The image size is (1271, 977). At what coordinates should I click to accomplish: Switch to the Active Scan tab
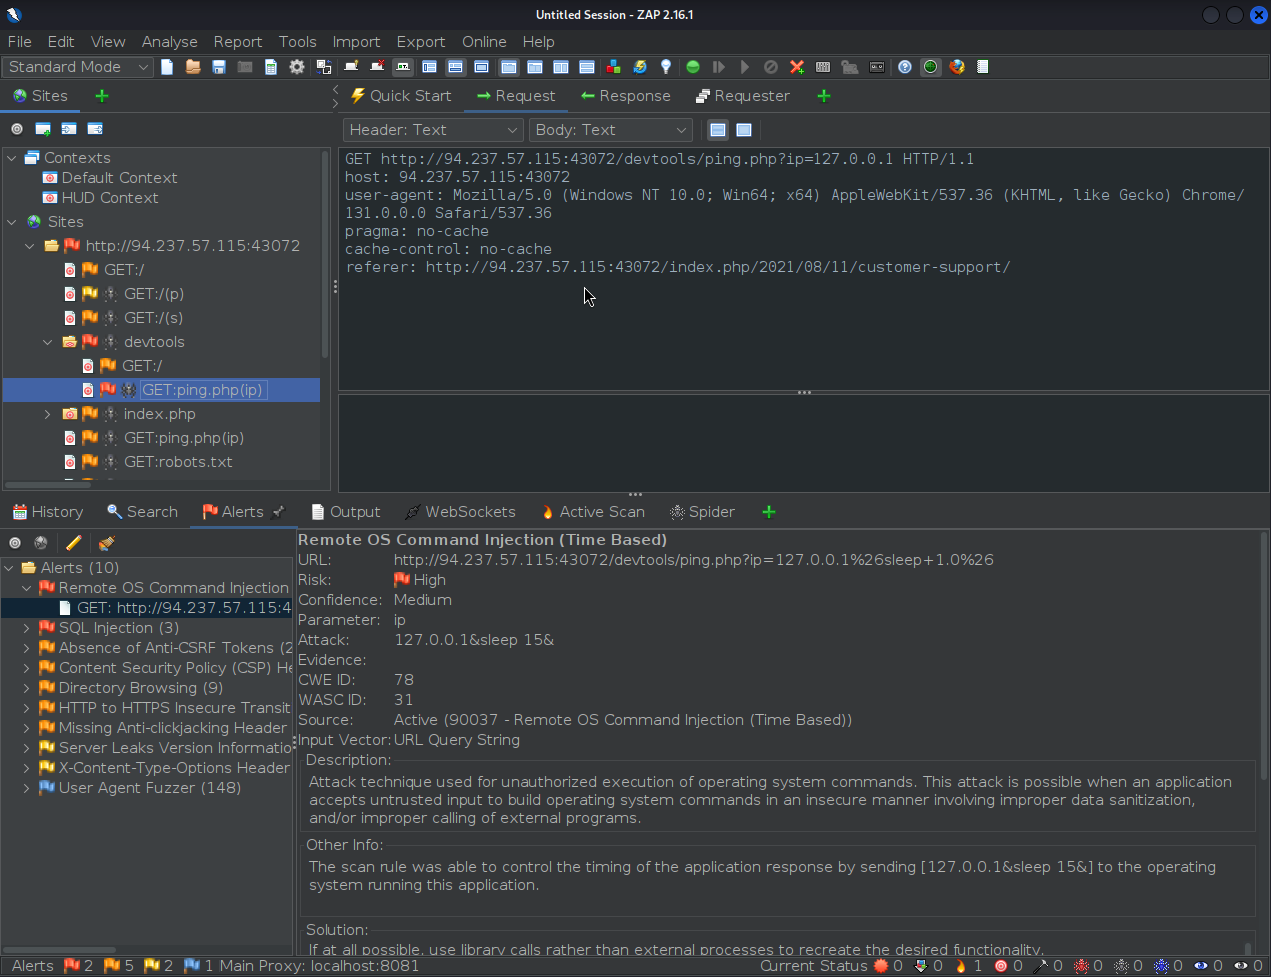[x=593, y=512]
